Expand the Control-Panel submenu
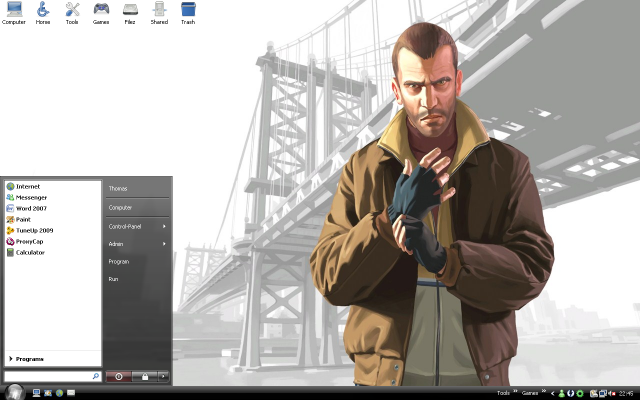640x400 pixels. [x=137, y=227]
